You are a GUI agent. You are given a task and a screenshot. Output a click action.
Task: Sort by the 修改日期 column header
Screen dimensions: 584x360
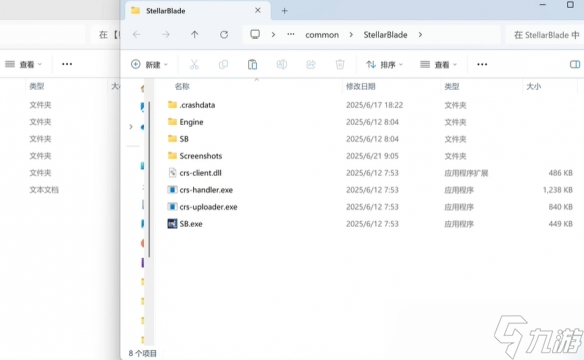tap(361, 86)
